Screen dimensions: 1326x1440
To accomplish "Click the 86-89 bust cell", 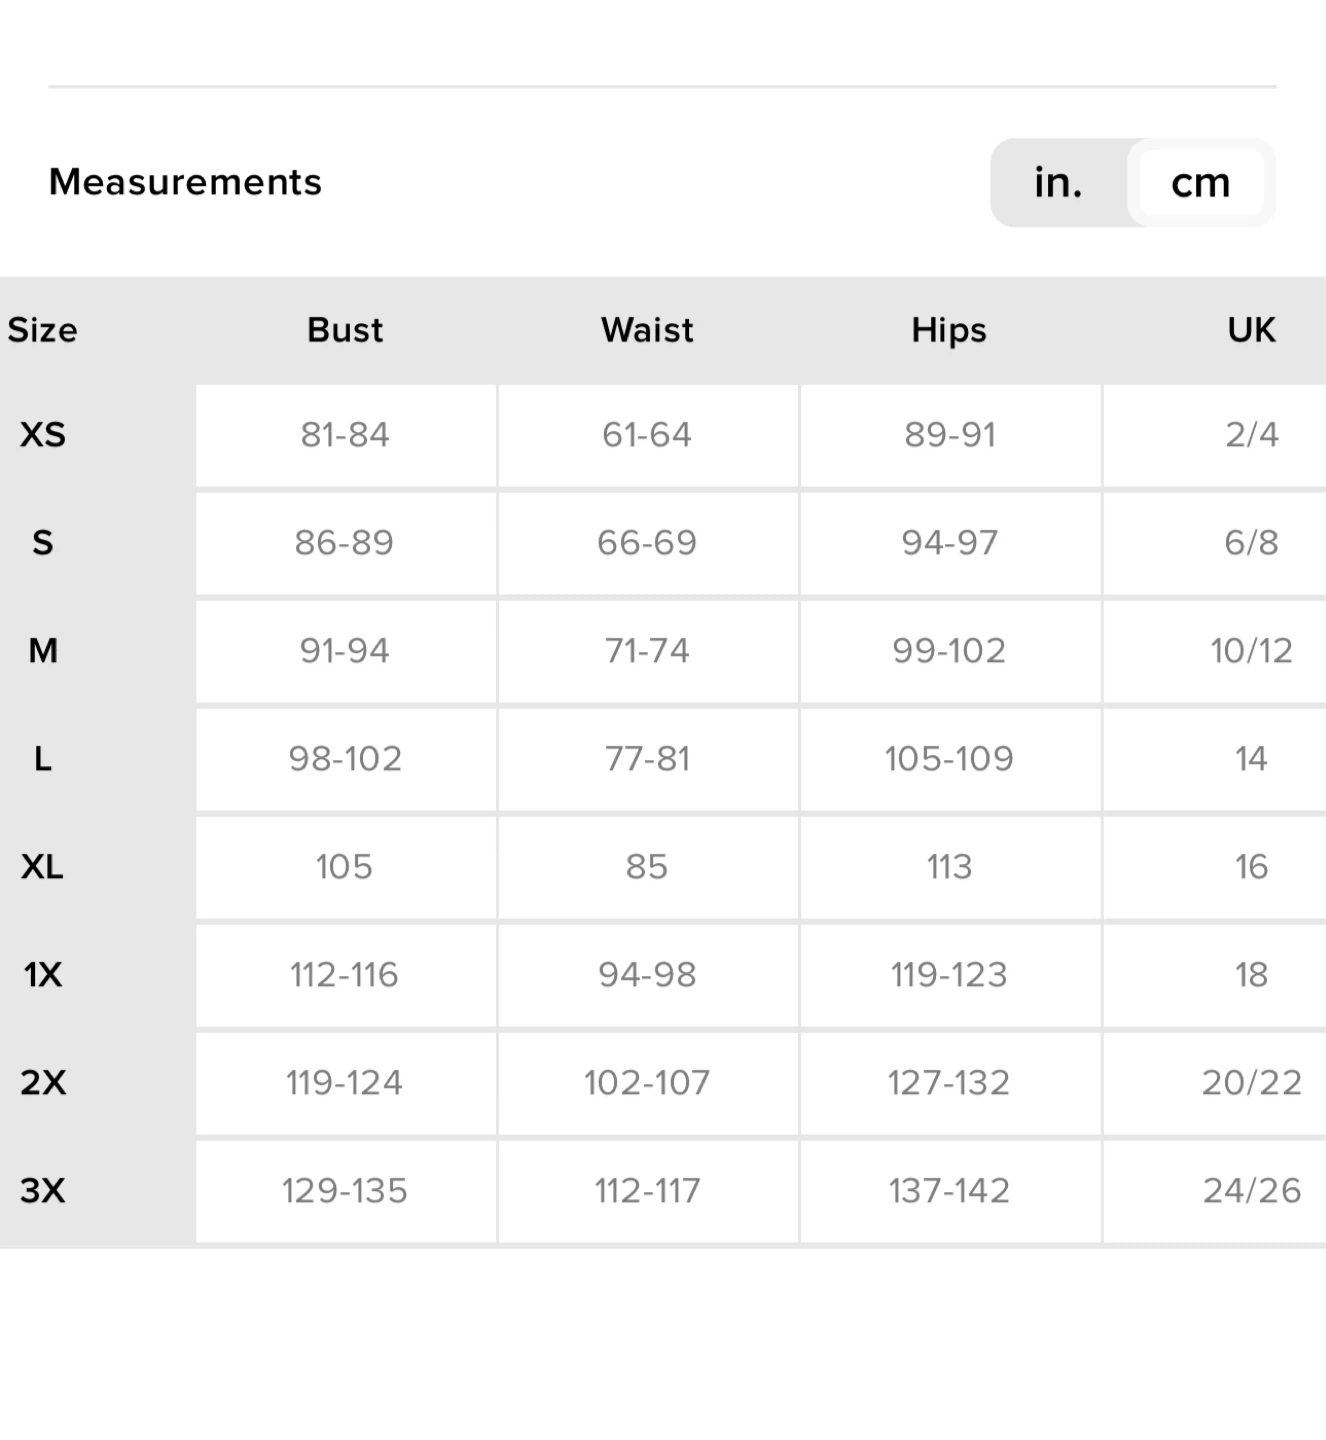I will 345,543.
